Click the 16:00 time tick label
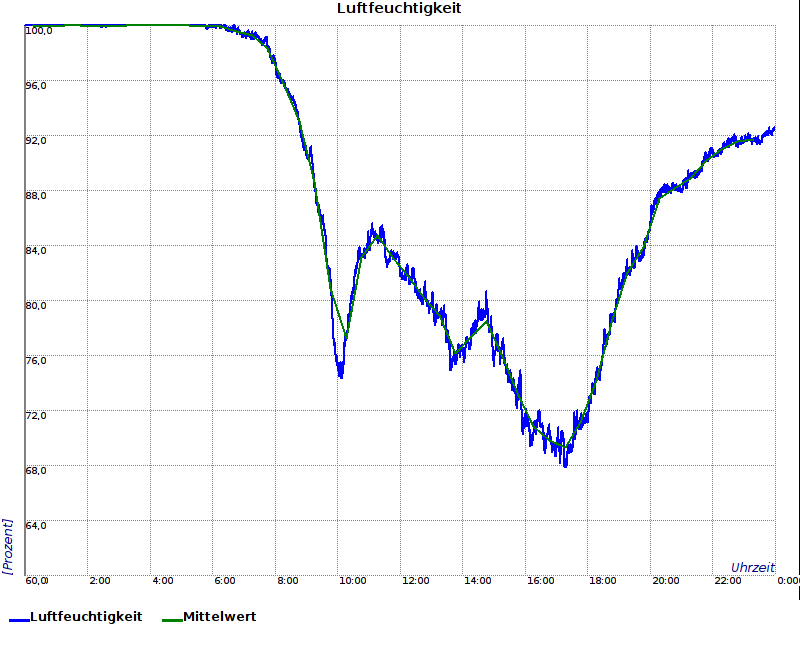The image size is (800, 650). (x=540, y=581)
